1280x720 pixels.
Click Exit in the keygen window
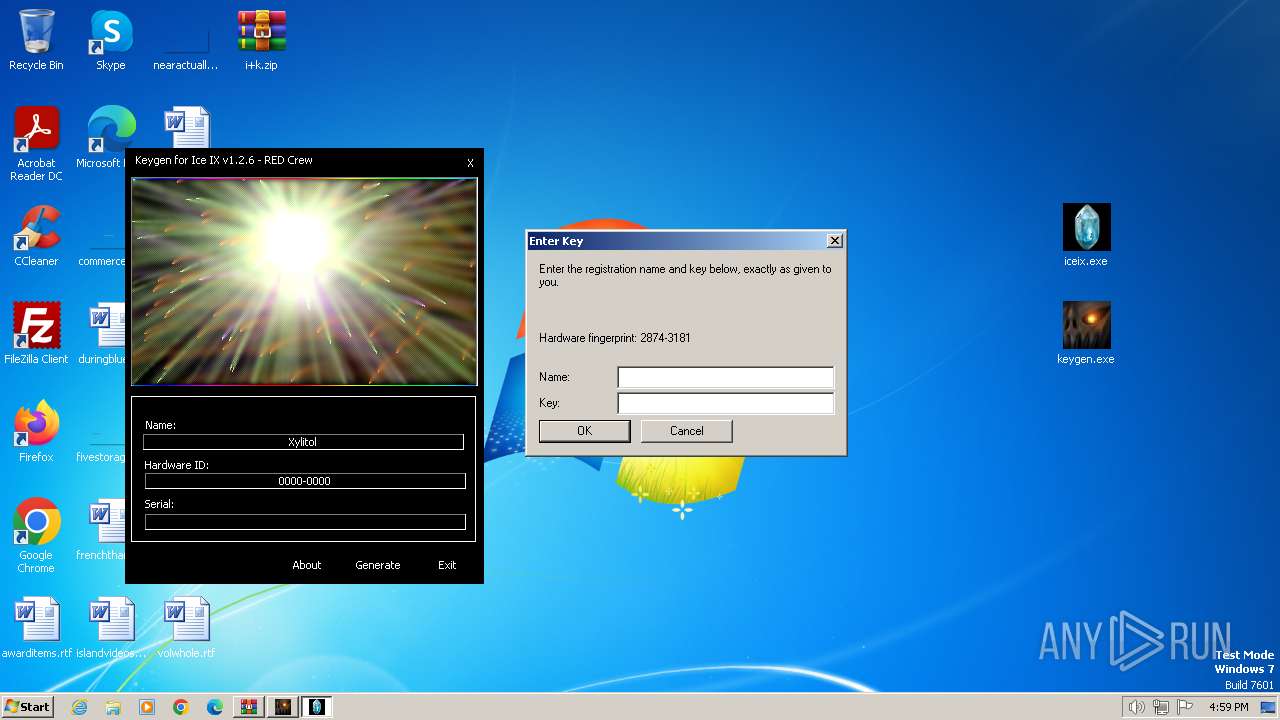pos(447,565)
